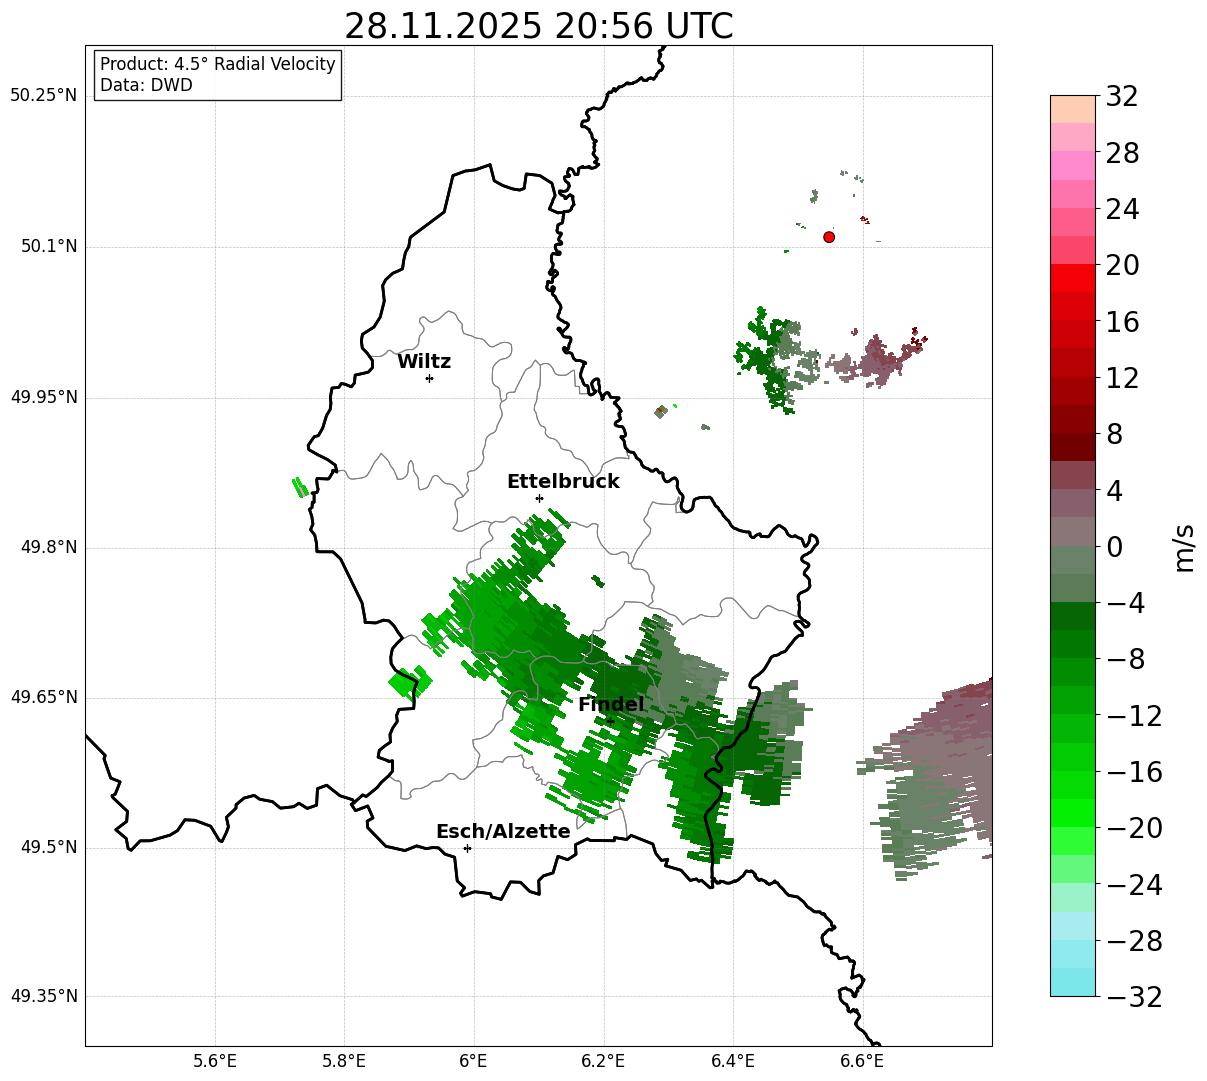Screen dimensions: 1207x1081
Task: Click the 5.6°E longitude label
Action: tap(215, 1062)
